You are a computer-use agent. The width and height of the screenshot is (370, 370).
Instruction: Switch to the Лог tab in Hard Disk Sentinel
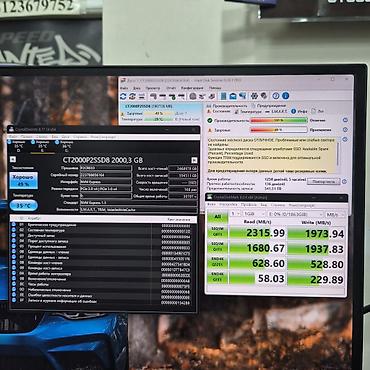318,112
